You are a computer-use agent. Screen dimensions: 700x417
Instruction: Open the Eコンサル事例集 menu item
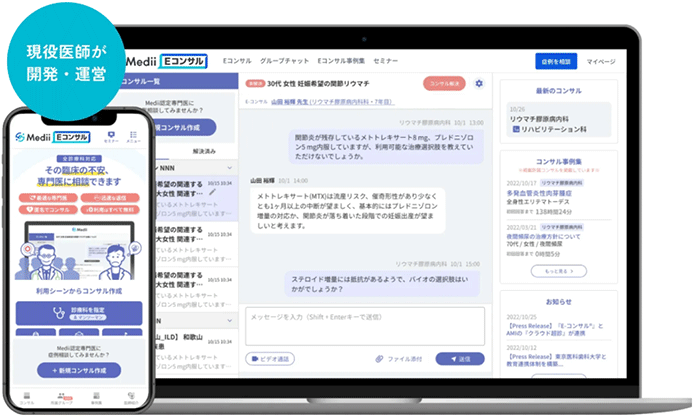click(340, 62)
